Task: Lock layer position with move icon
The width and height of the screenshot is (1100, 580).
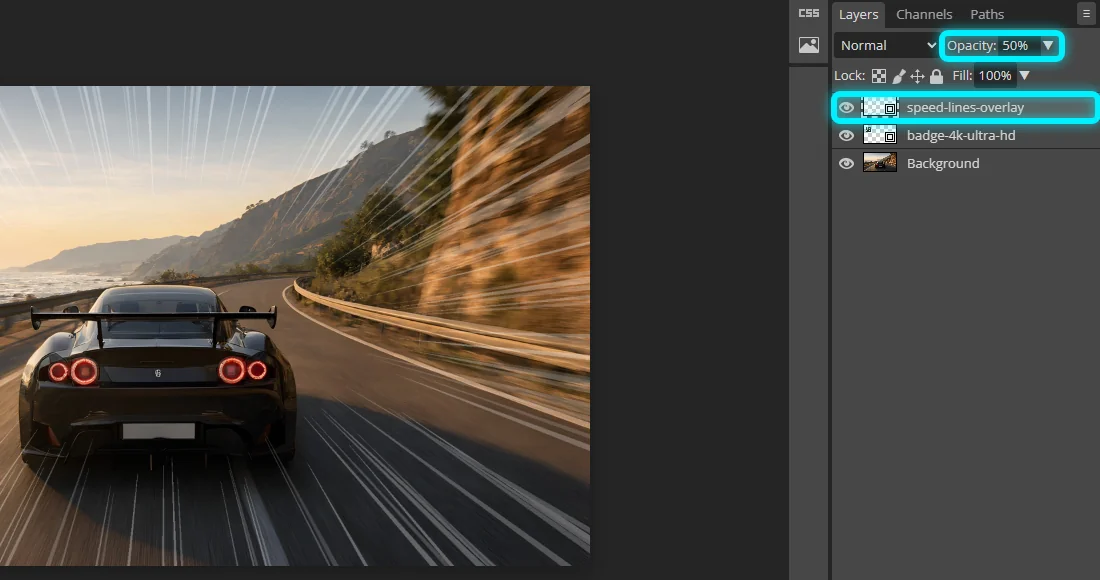Action: 917,76
